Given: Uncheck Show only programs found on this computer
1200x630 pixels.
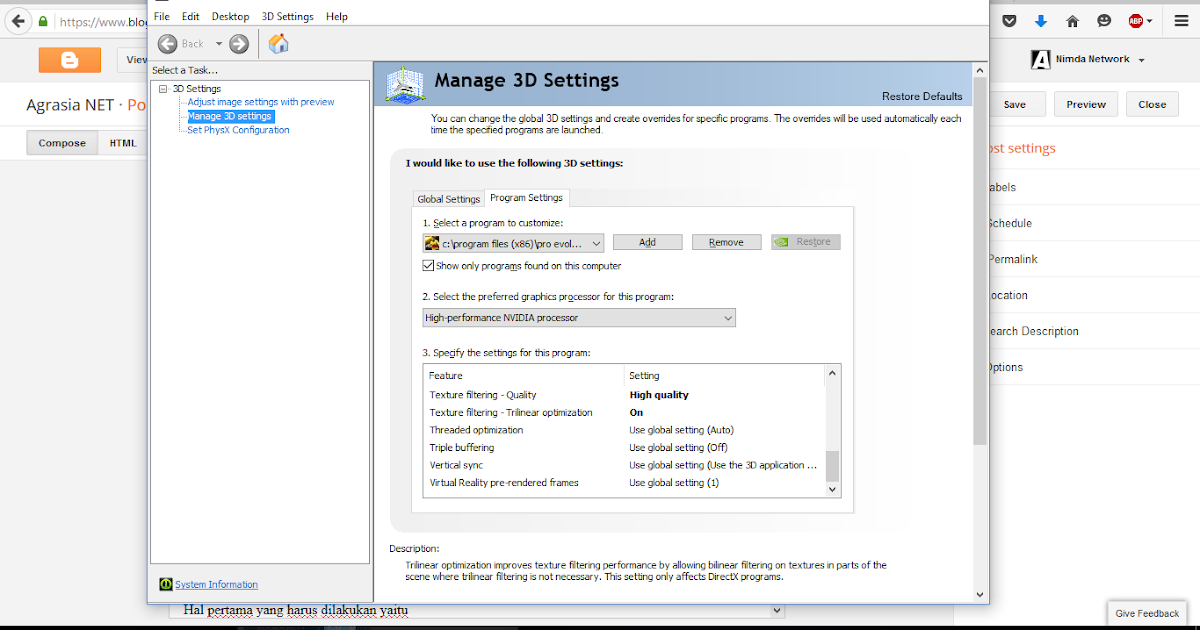Looking at the screenshot, I should (428, 266).
